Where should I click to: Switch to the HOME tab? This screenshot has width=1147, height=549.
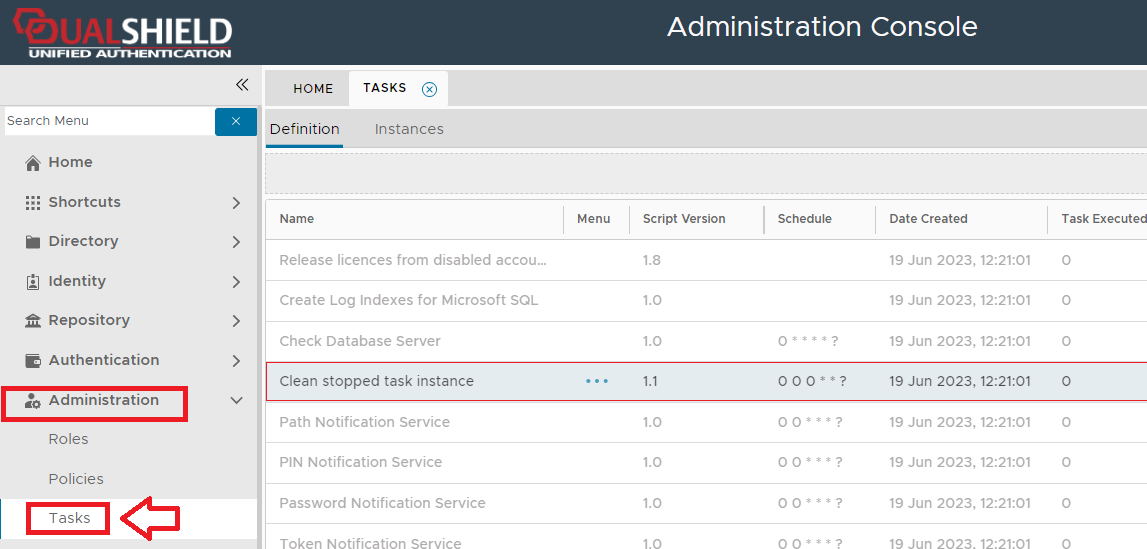click(x=313, y=89)
